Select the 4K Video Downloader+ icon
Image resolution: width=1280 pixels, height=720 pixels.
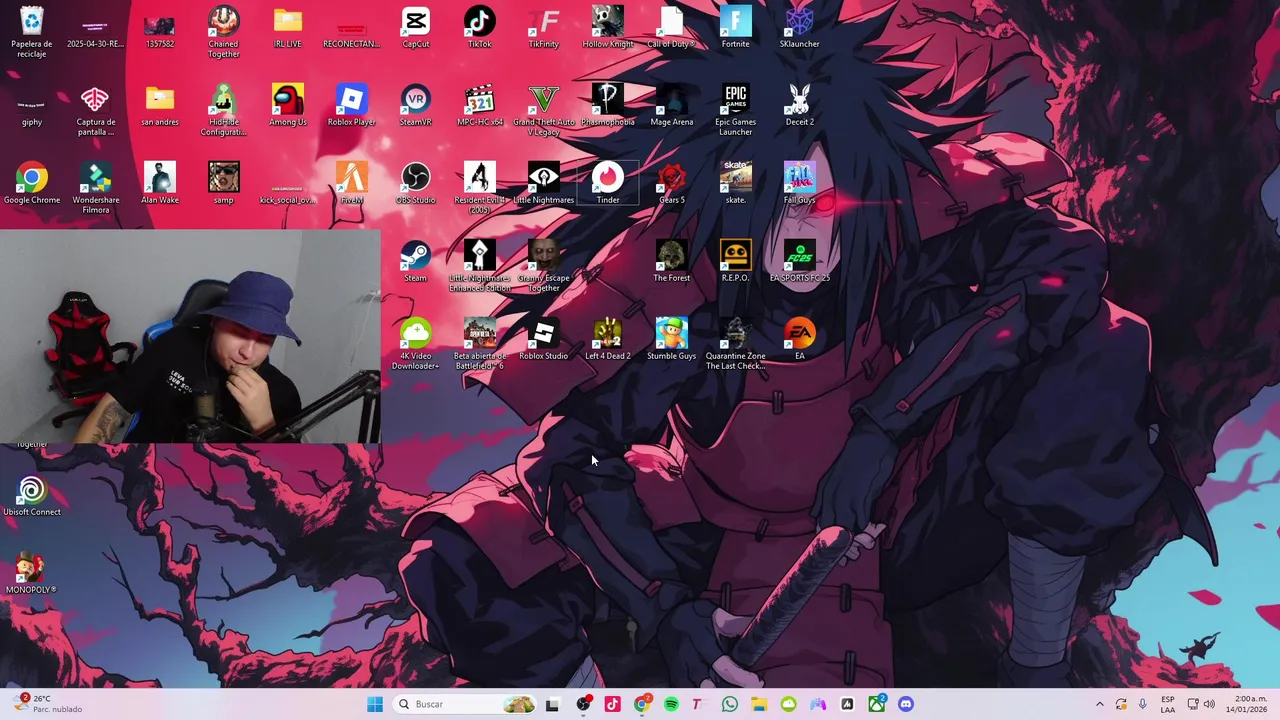(416, 344)
